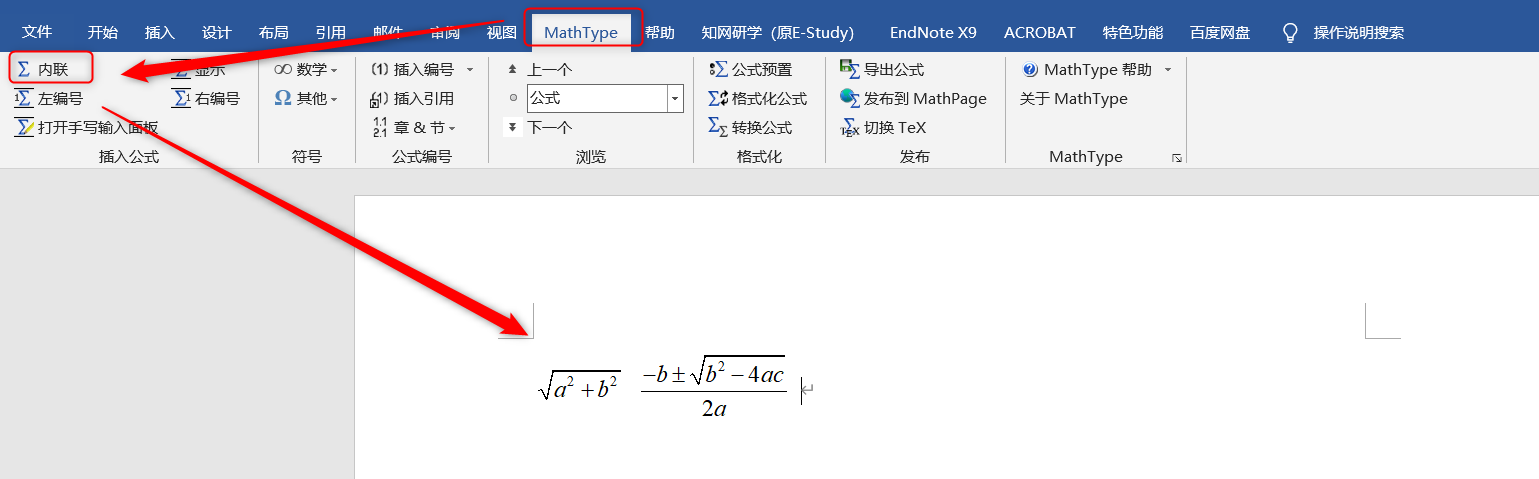
Task: Open the 百度网盘 tab
Action: click(x=1220, y=32)
